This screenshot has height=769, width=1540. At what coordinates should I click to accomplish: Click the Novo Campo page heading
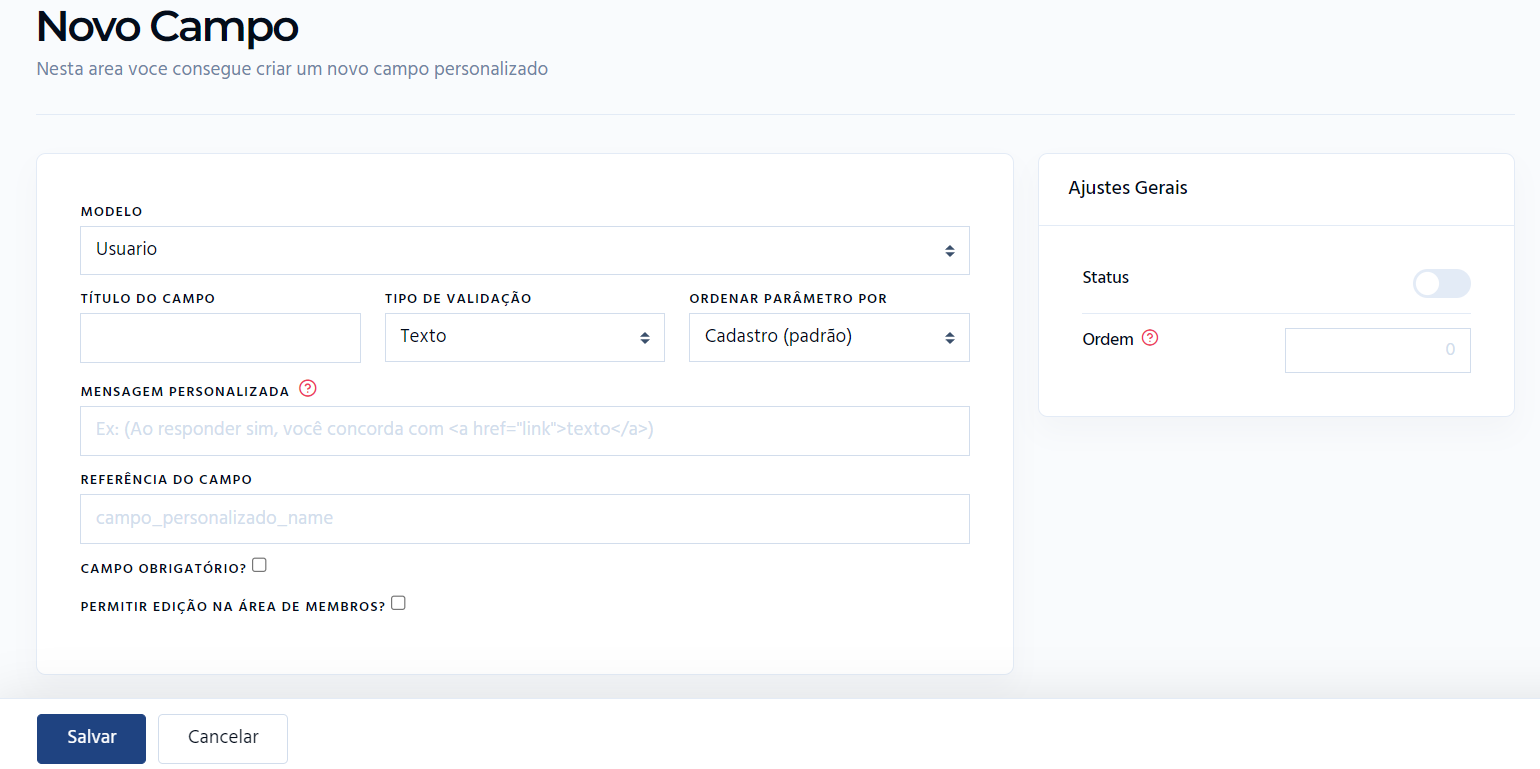tap(167, 26)
